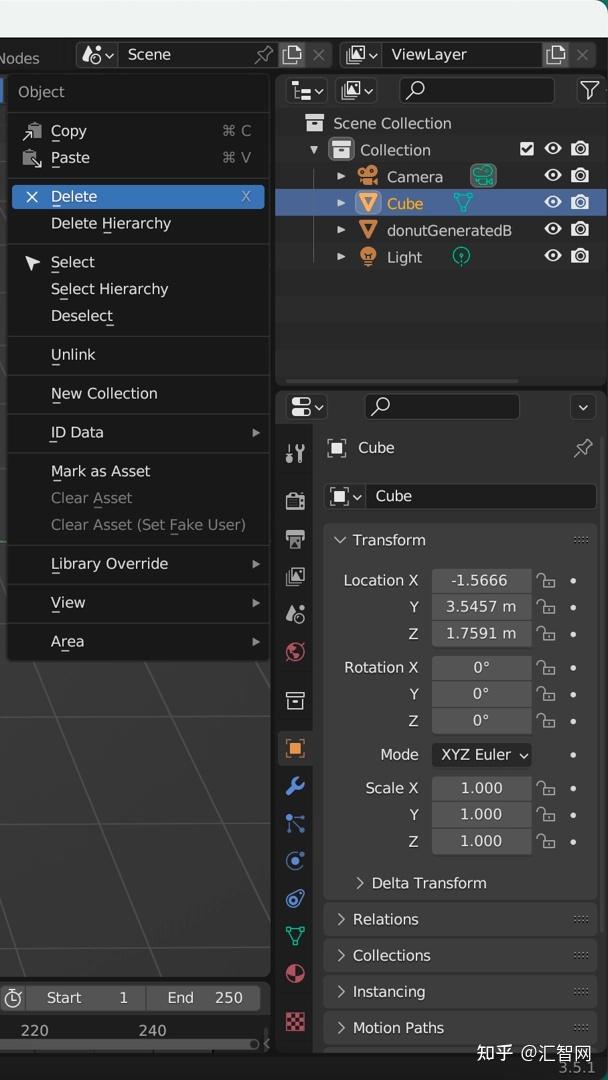This screenshot has height=1080, width=608.
Task: Expand the Delta Transform section
Action: (x=361, y=883)
